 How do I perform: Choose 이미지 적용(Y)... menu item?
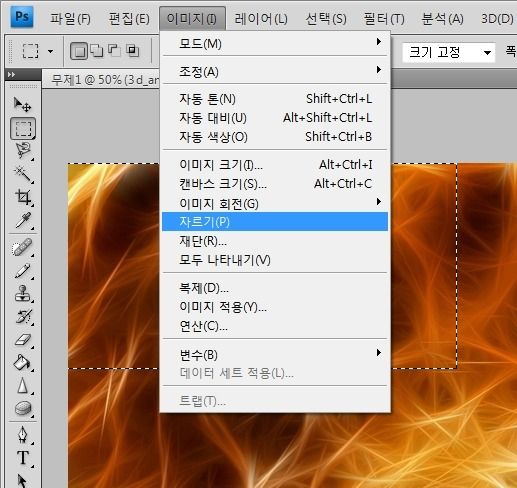275,307
